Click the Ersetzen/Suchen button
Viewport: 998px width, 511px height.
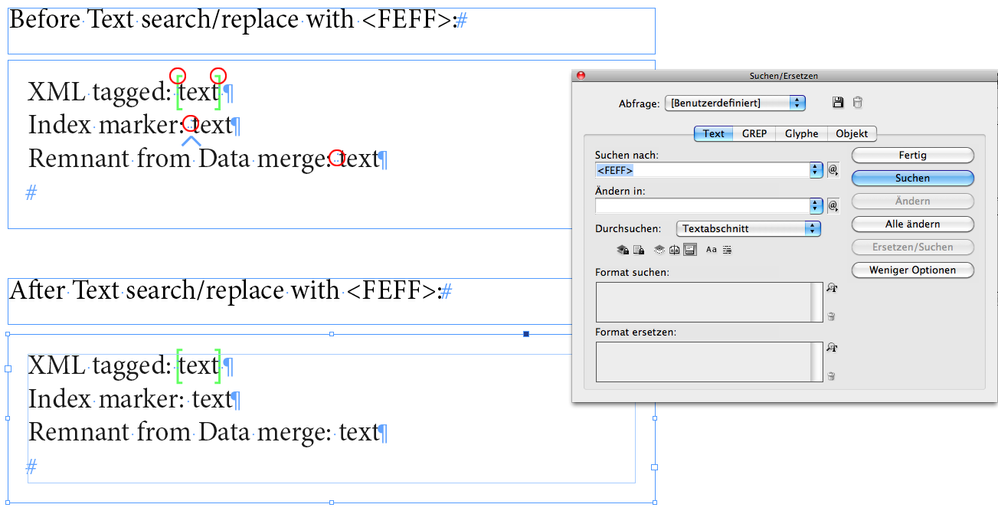(x=913, y=247)
